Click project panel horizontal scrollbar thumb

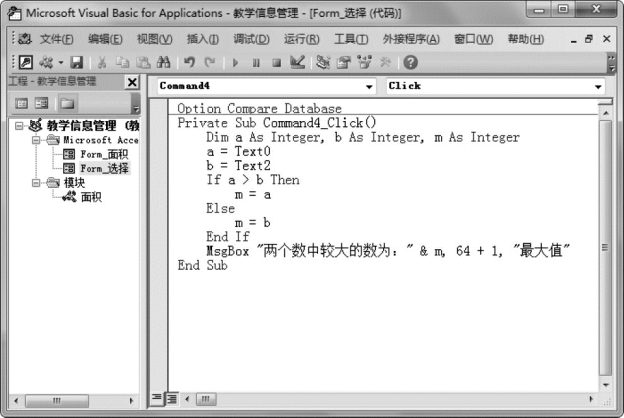coord(57,401)
